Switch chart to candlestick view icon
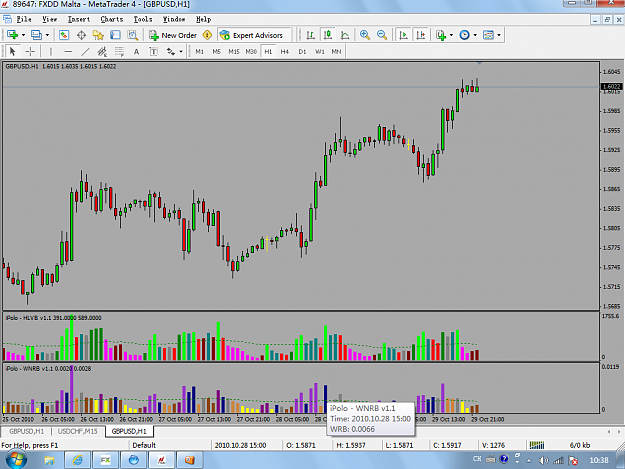This screenshot has width=625, height=469. (x=328, y=35)
